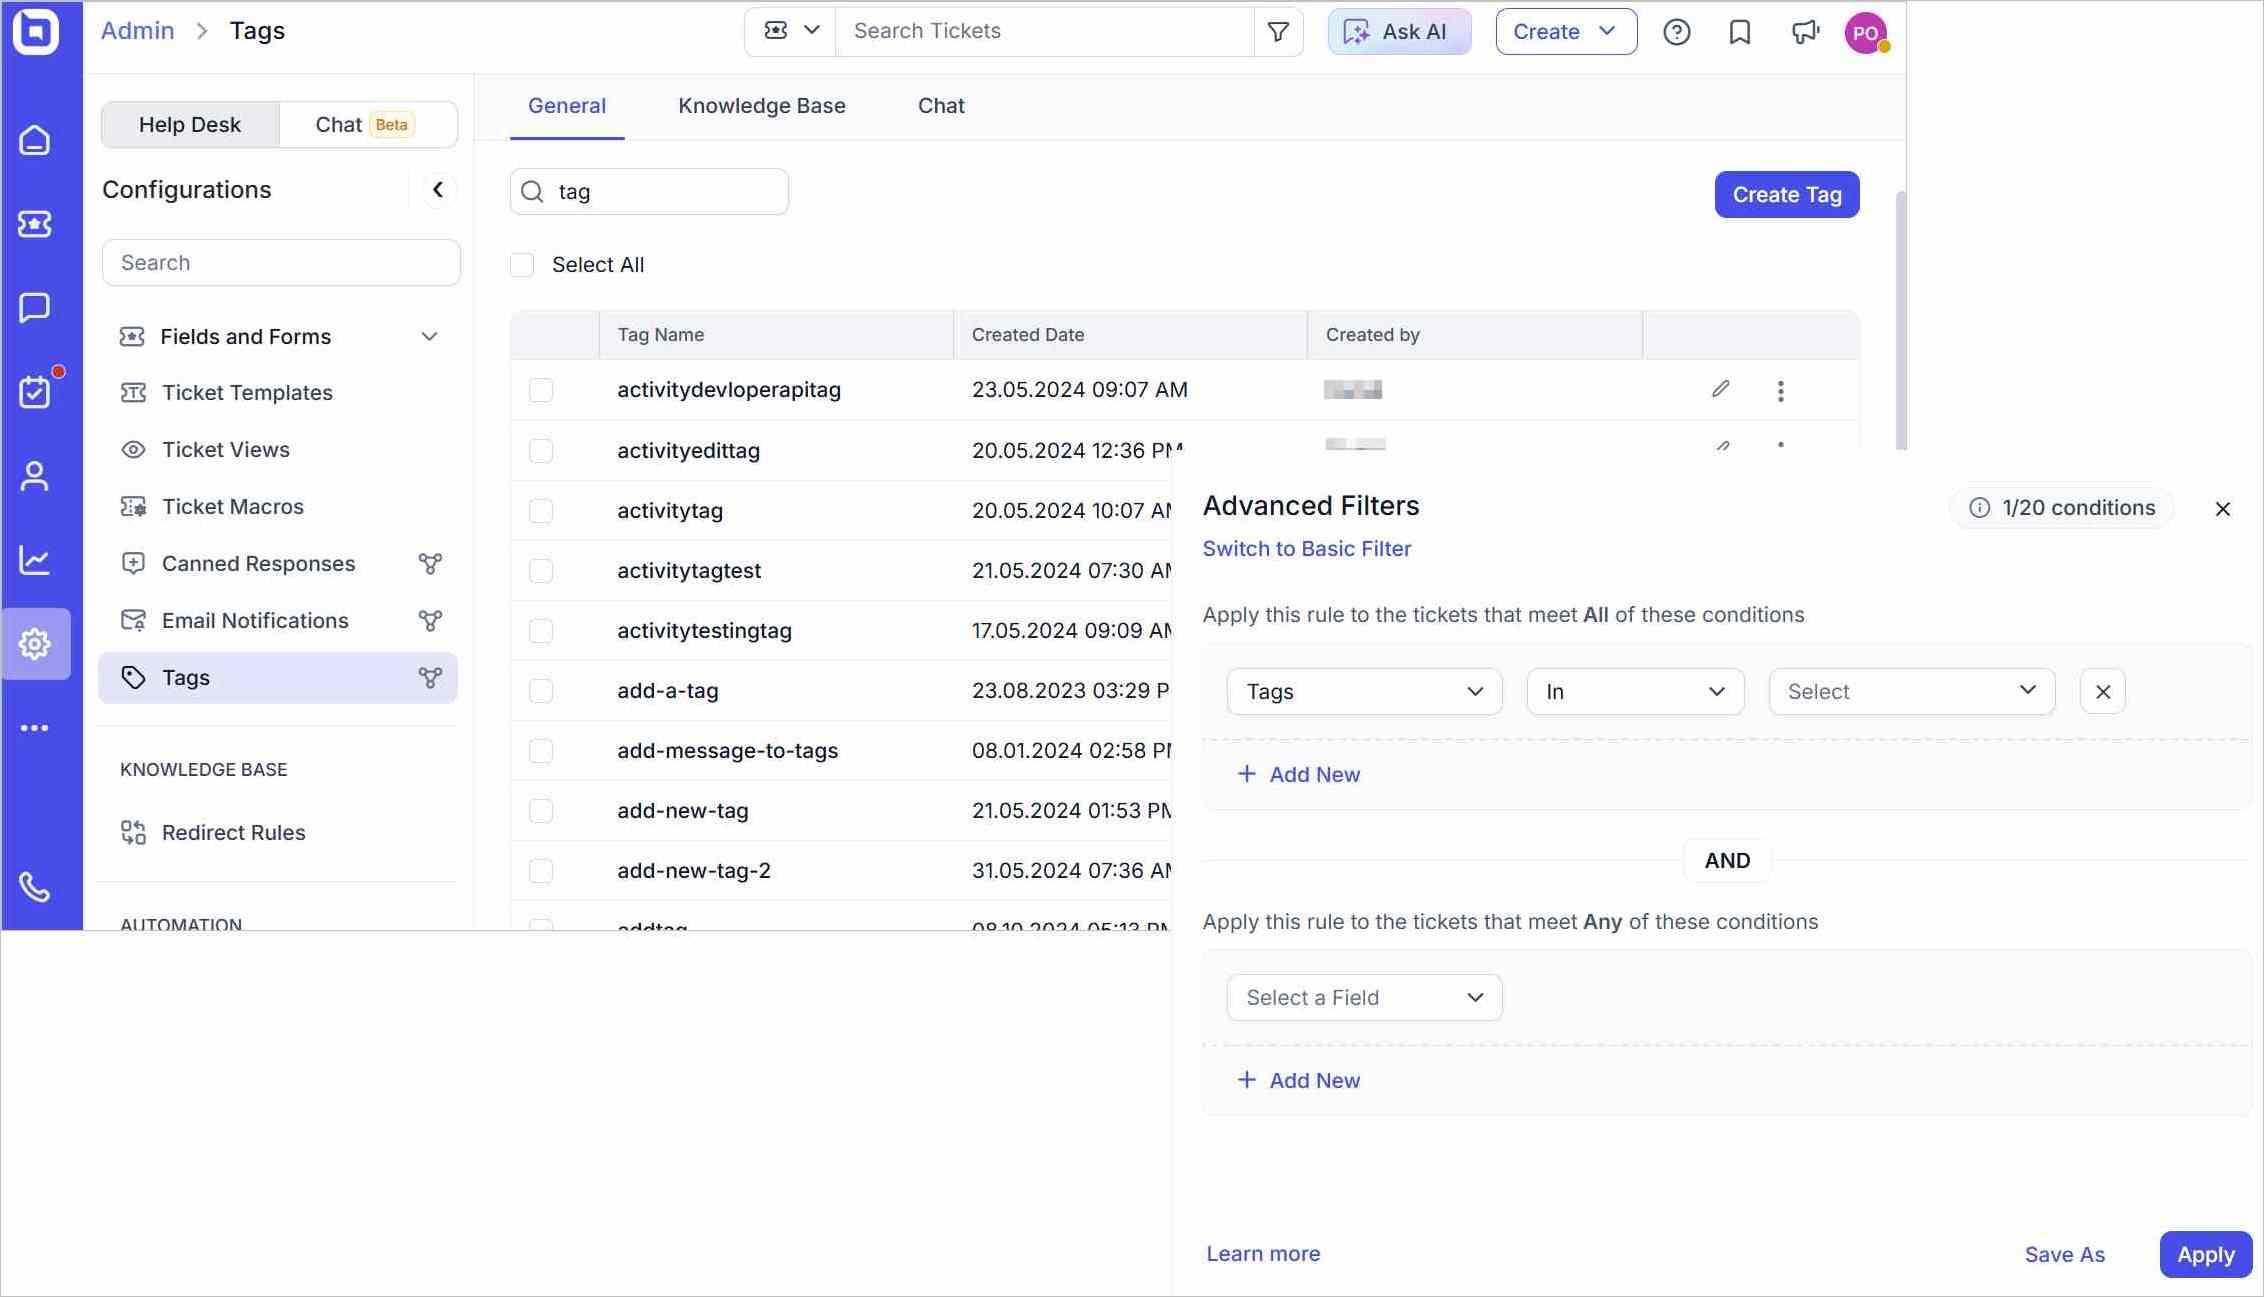The height and width of the screenshot is (1297, 2264).
Task: Check the add-a-tag checkbox
Action: 541,691
